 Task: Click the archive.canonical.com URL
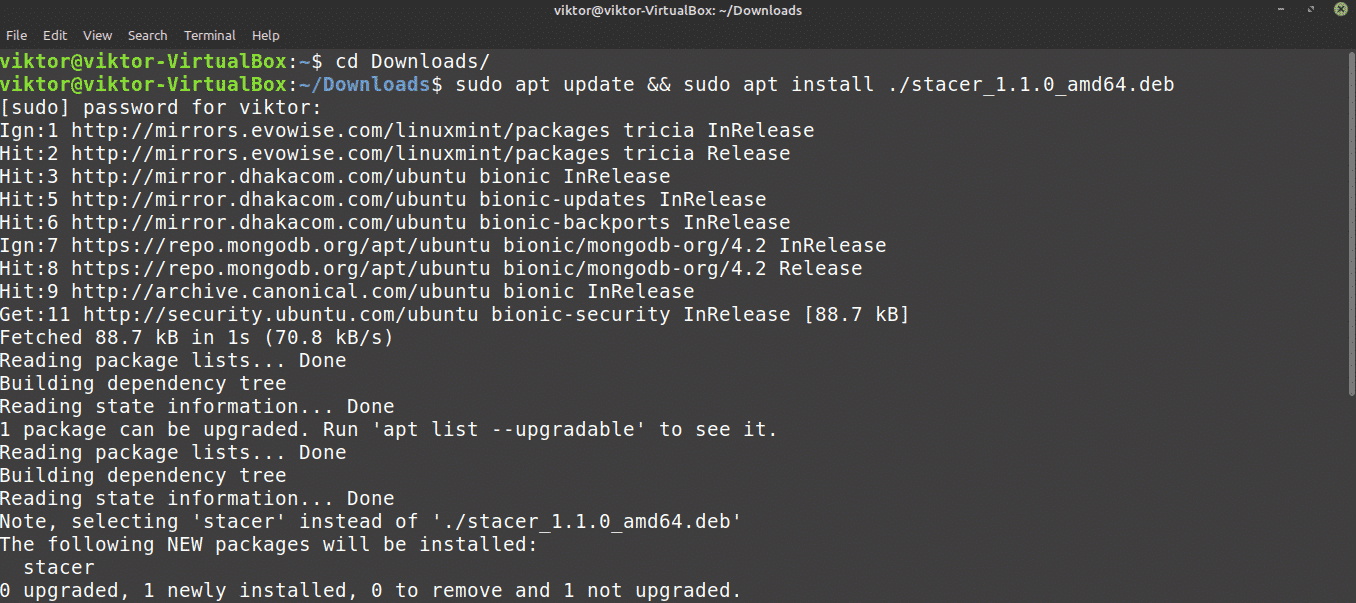pos(280,292)
